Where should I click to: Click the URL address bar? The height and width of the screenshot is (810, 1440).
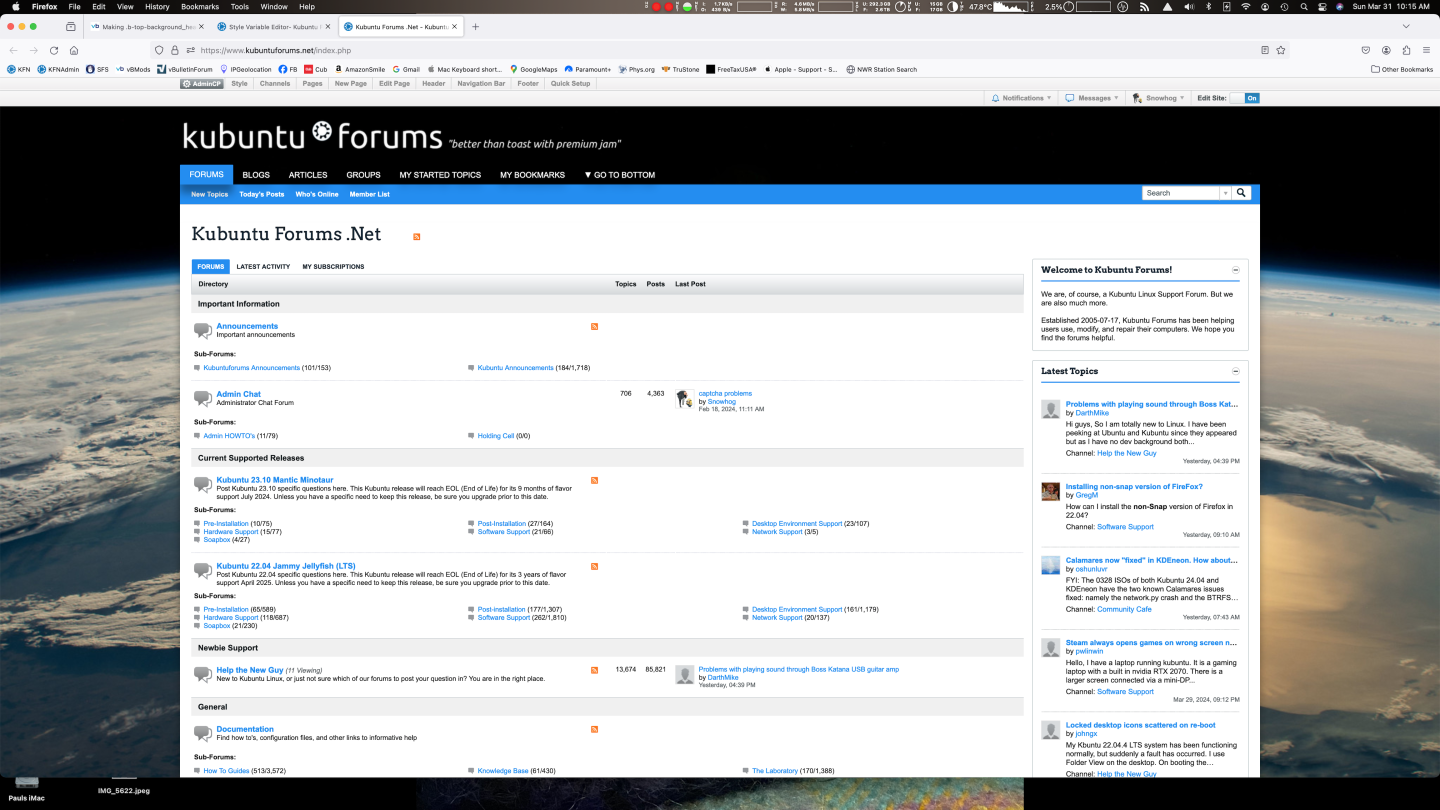tap(720, 50)
